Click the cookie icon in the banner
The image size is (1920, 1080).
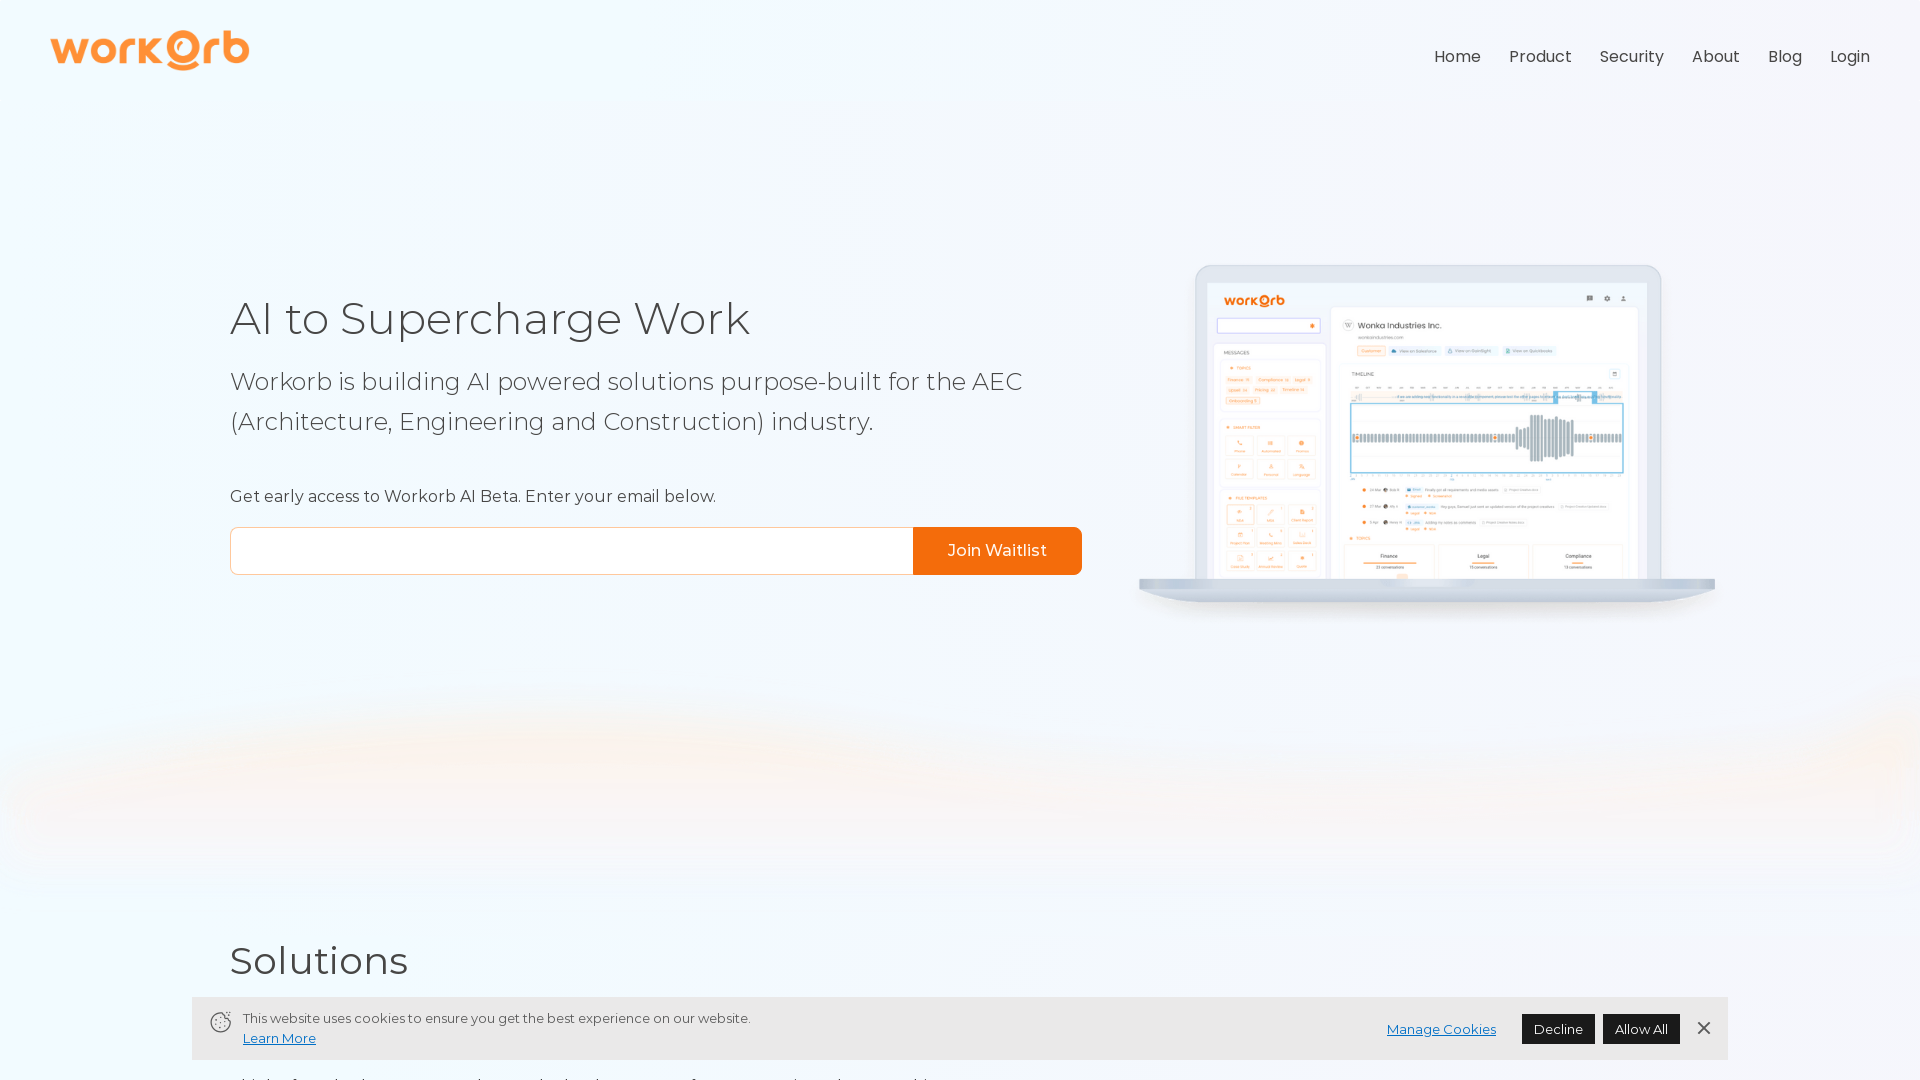coord(221,1022)
